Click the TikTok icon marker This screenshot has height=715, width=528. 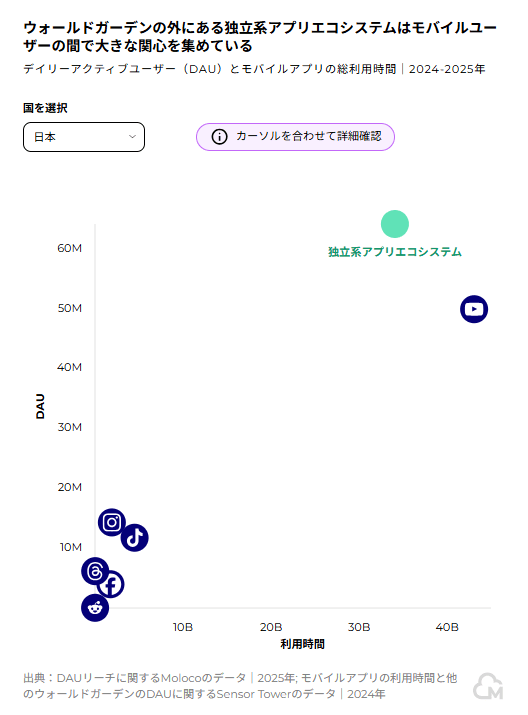pos(135,538)
